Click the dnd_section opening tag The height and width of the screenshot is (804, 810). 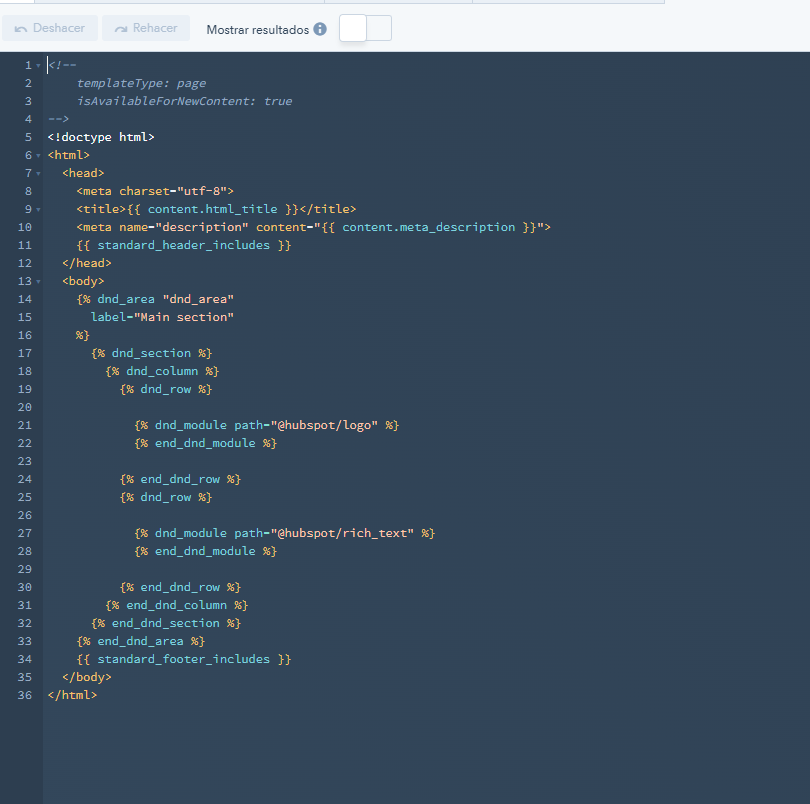pyautogui.click(x=151, y=353)
